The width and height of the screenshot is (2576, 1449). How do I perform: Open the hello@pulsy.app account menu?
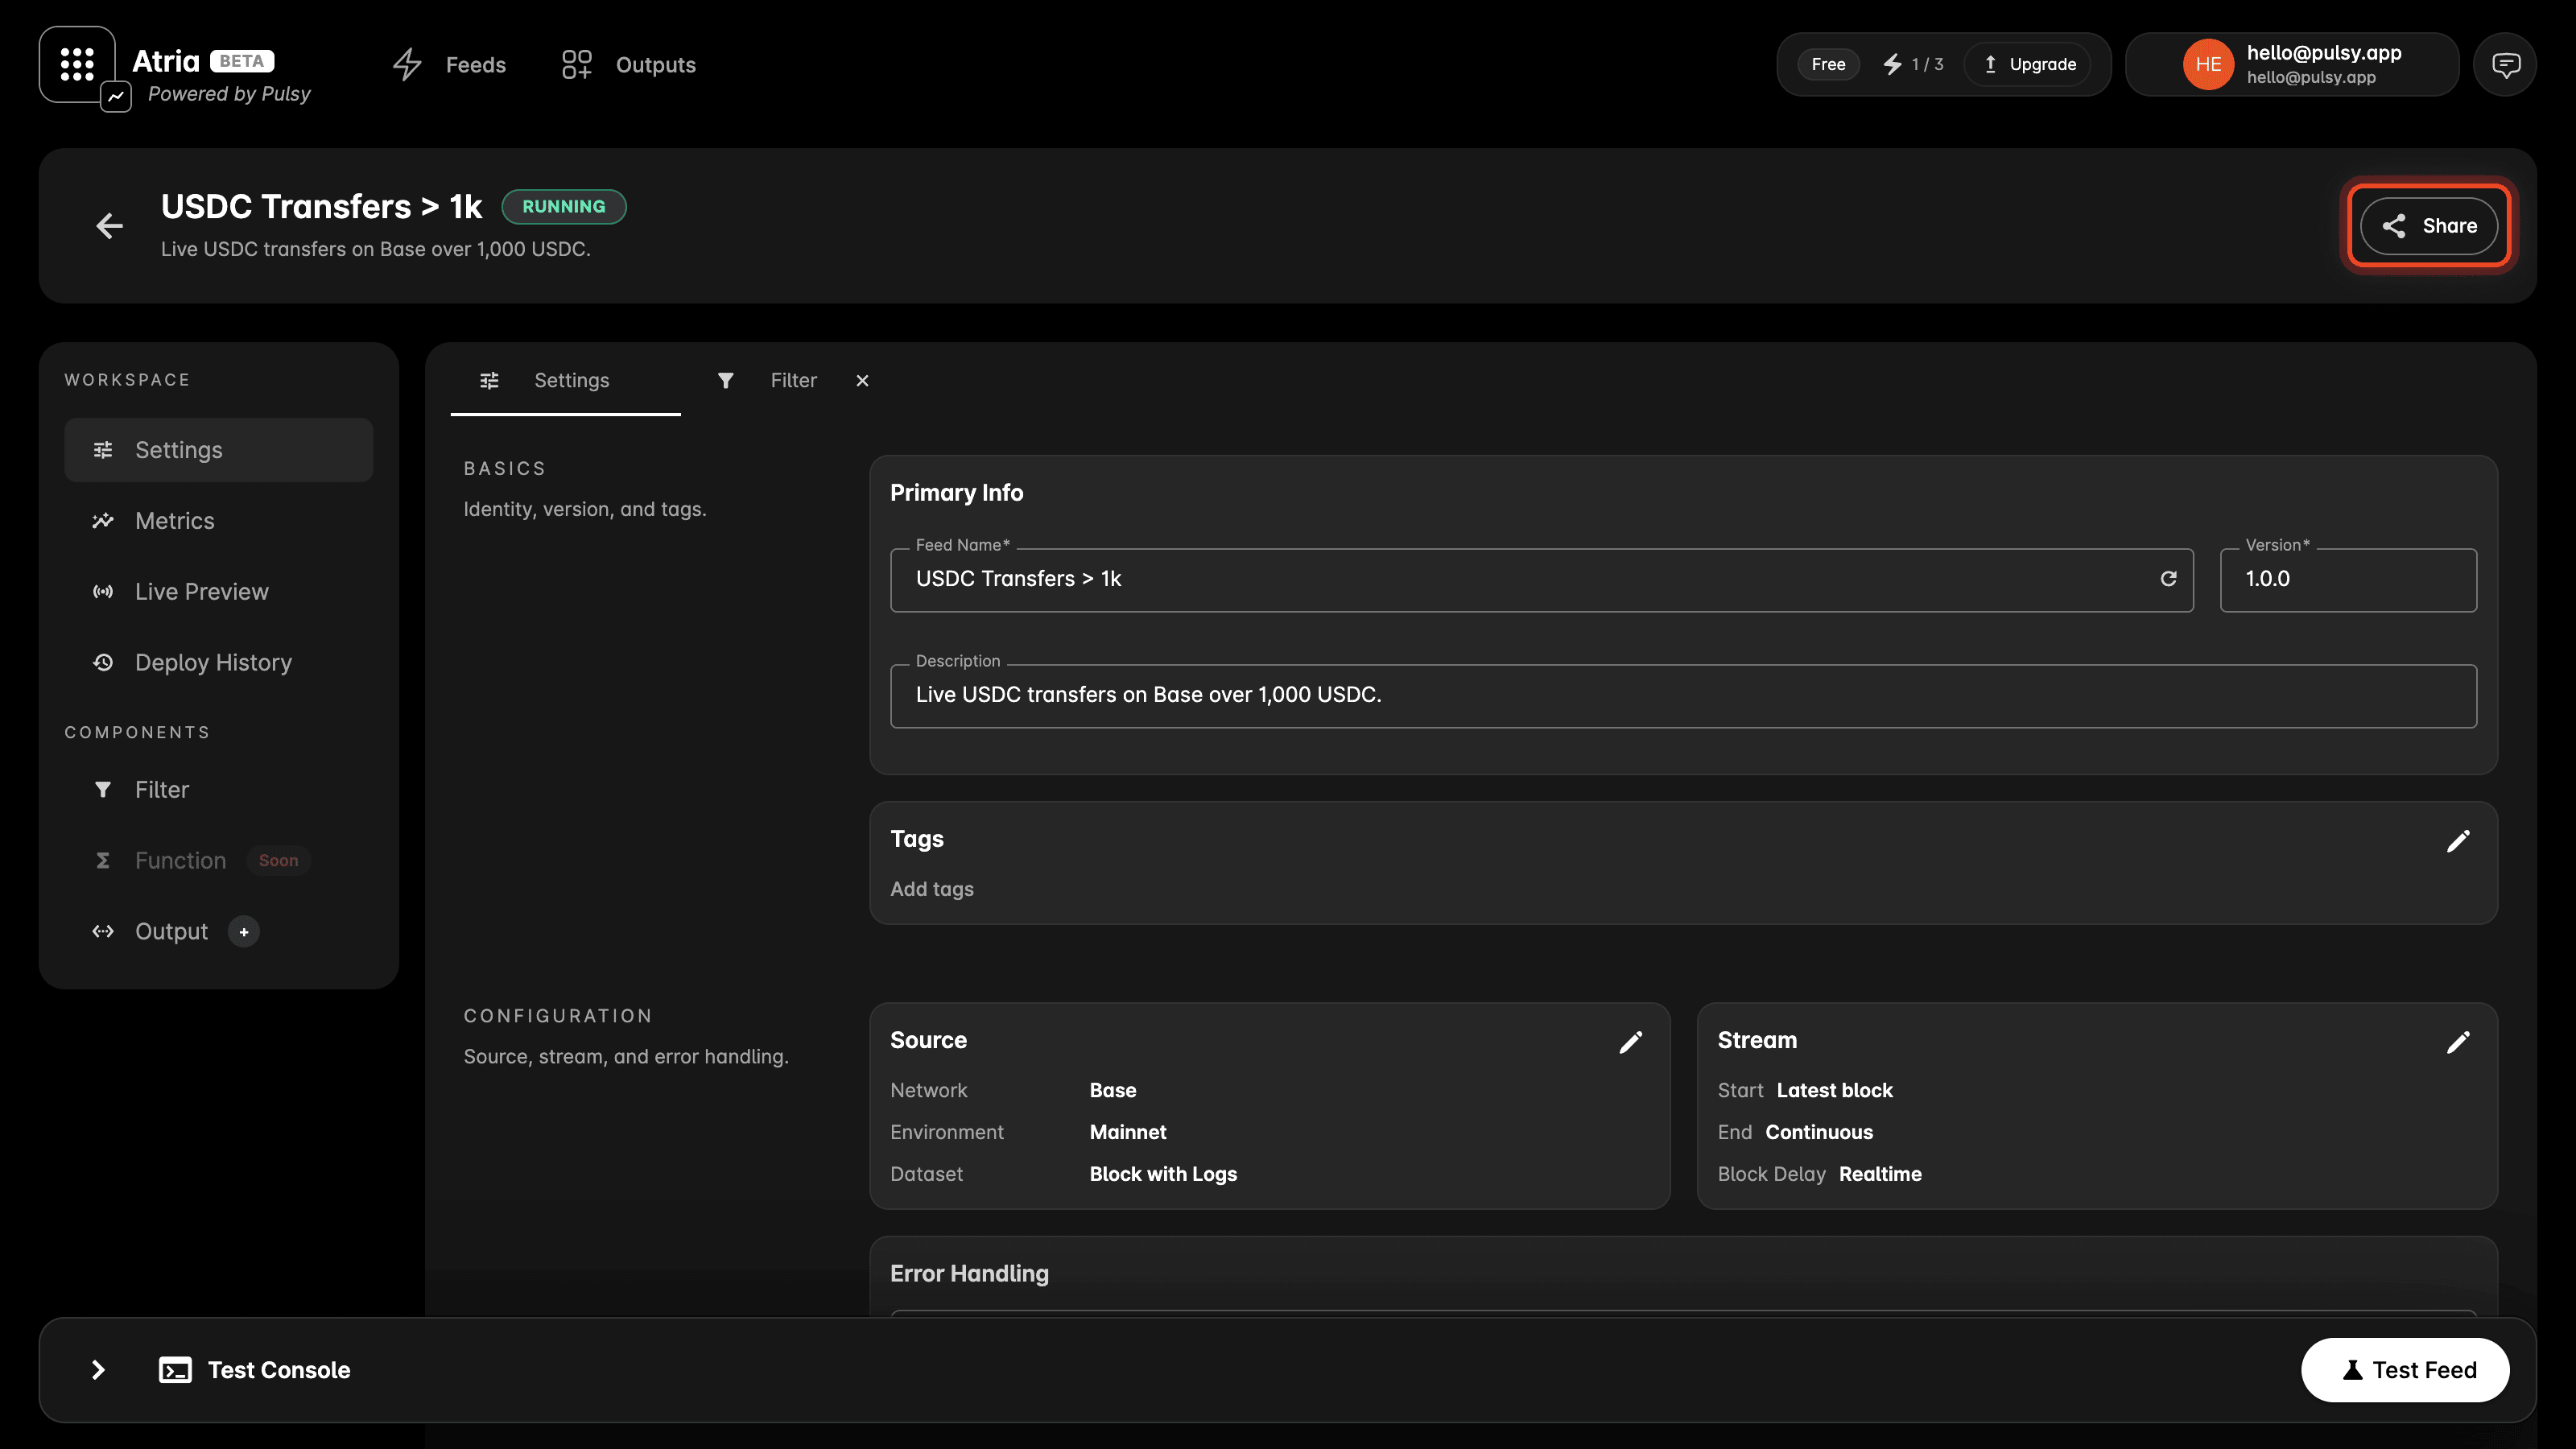pos(2292,65)
